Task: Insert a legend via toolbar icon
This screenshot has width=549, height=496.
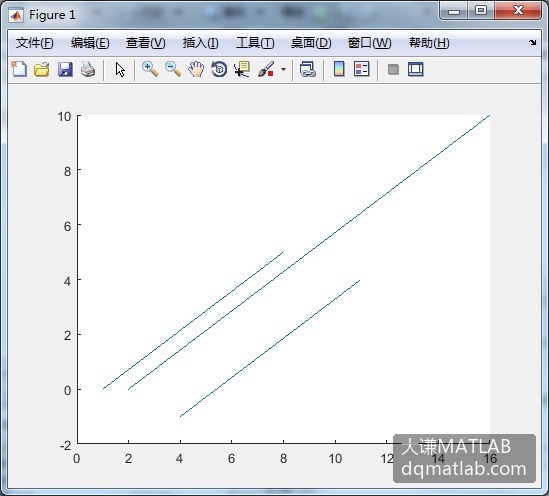Action: (x=362, y=69)
